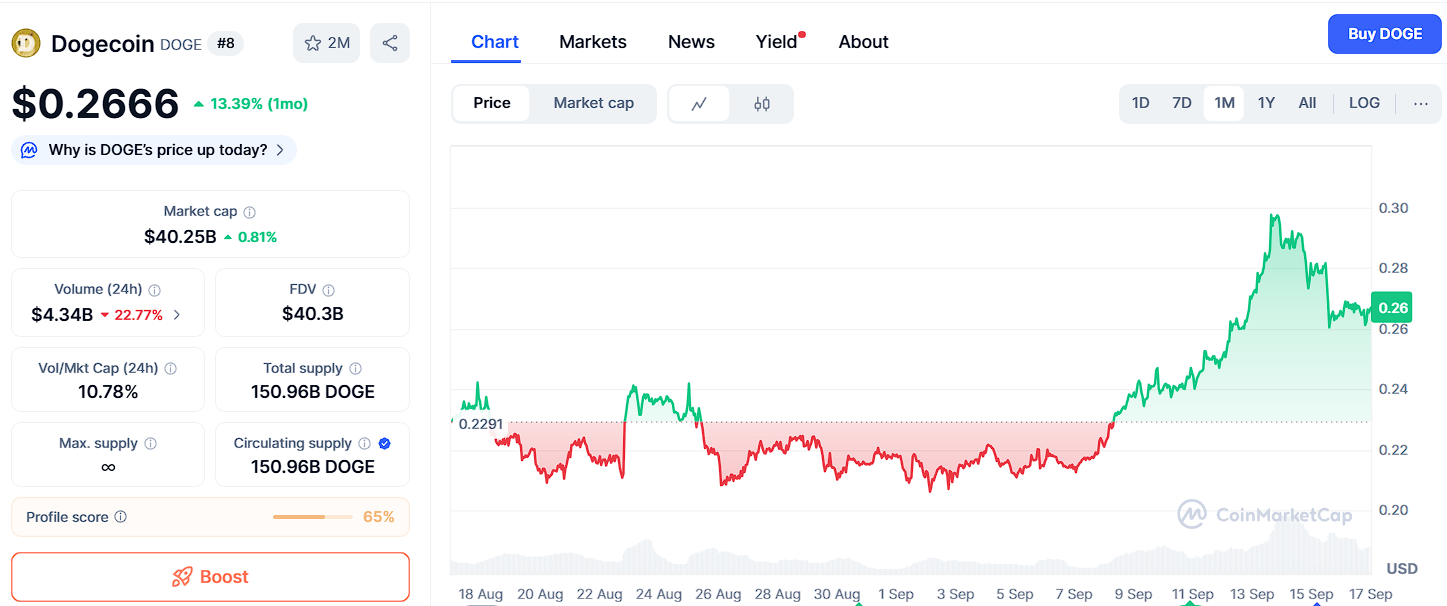Open the share icon button
Image resolution: width=1447 pixels, height=606 pixels.
click(390, 43)
